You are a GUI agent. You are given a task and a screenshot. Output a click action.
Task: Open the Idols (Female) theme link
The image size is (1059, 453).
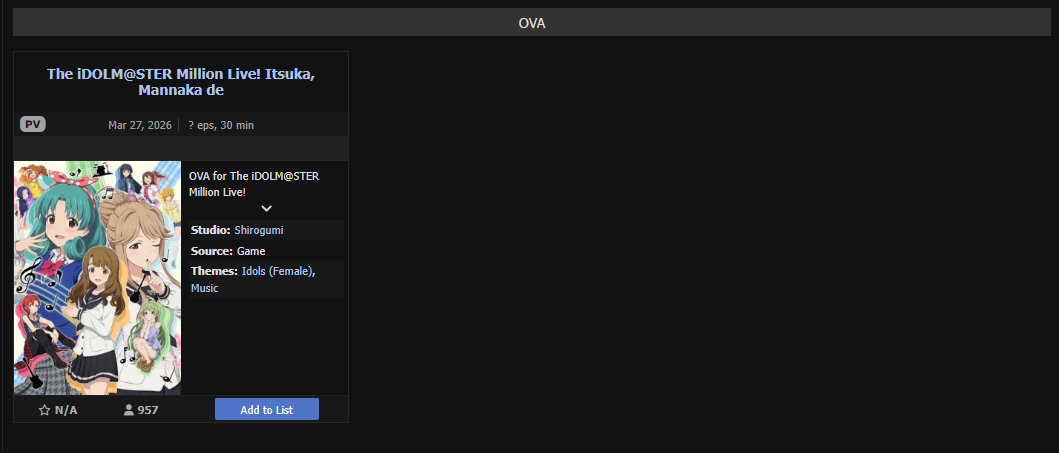point(277,271)
